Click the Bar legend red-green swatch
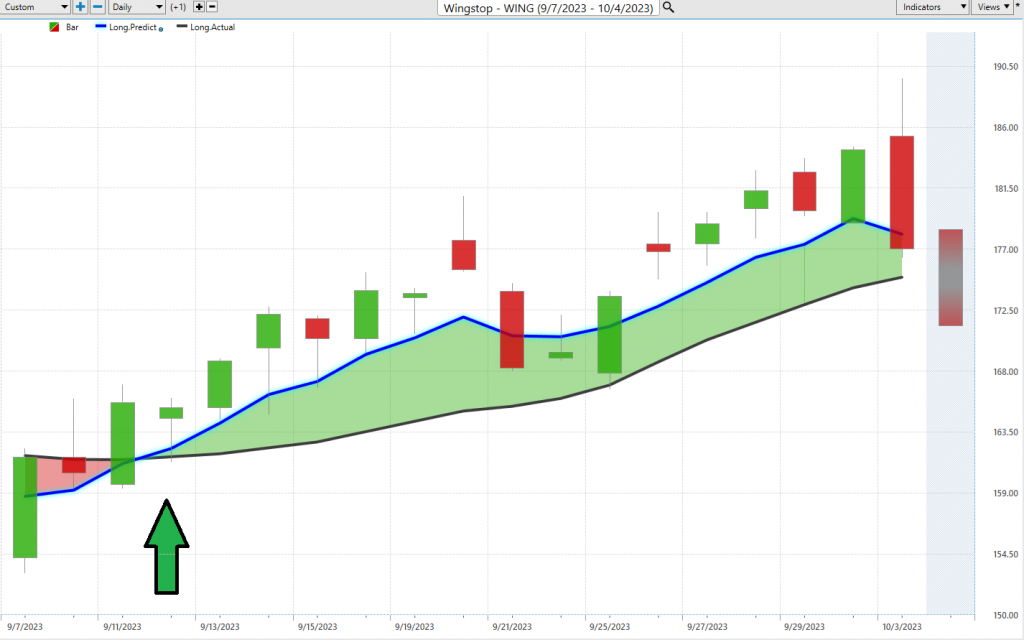This screenshot has width=1024, height=640. tap(54, 27)
